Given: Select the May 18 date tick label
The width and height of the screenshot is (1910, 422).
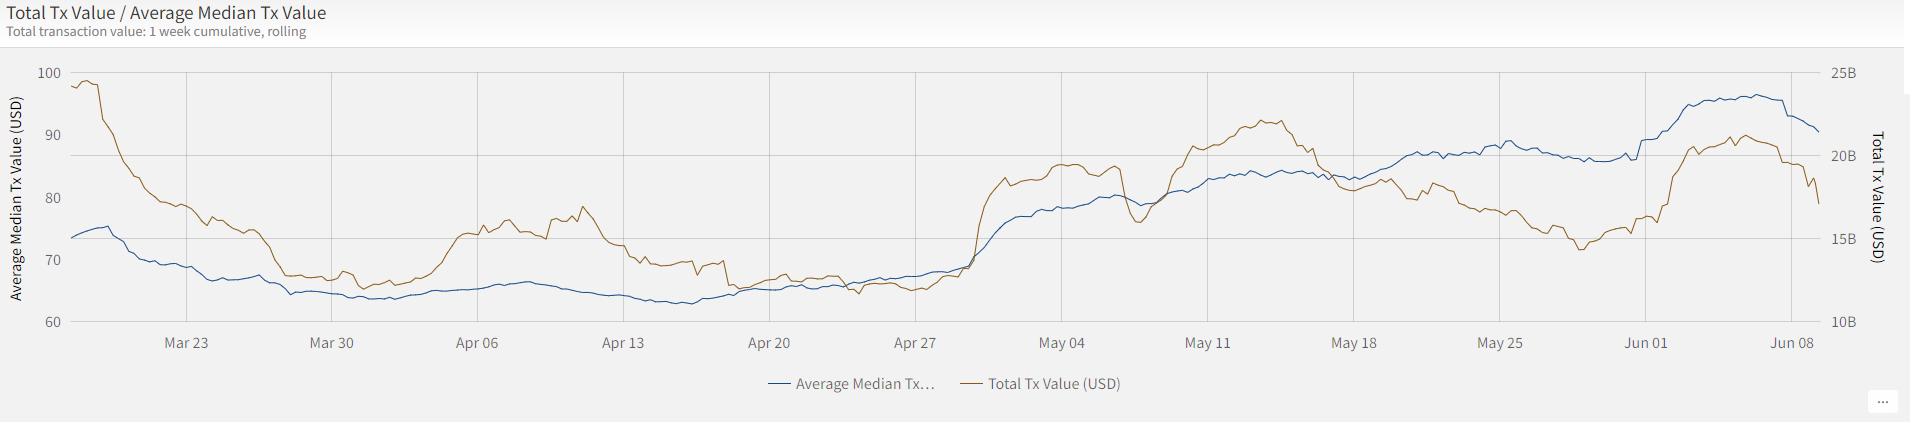Looking at the screenshot, I should coord(1353,343).
